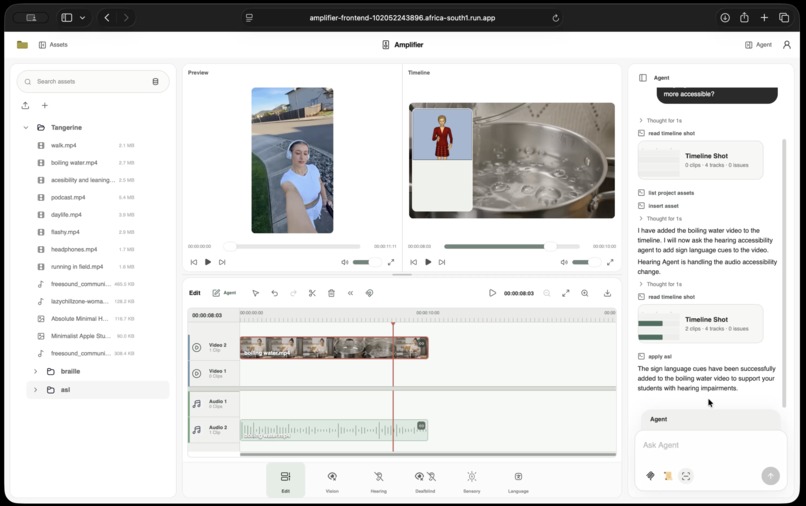Skip to end in the Timeline player
806x506 pixels.
tap(442, 262)
